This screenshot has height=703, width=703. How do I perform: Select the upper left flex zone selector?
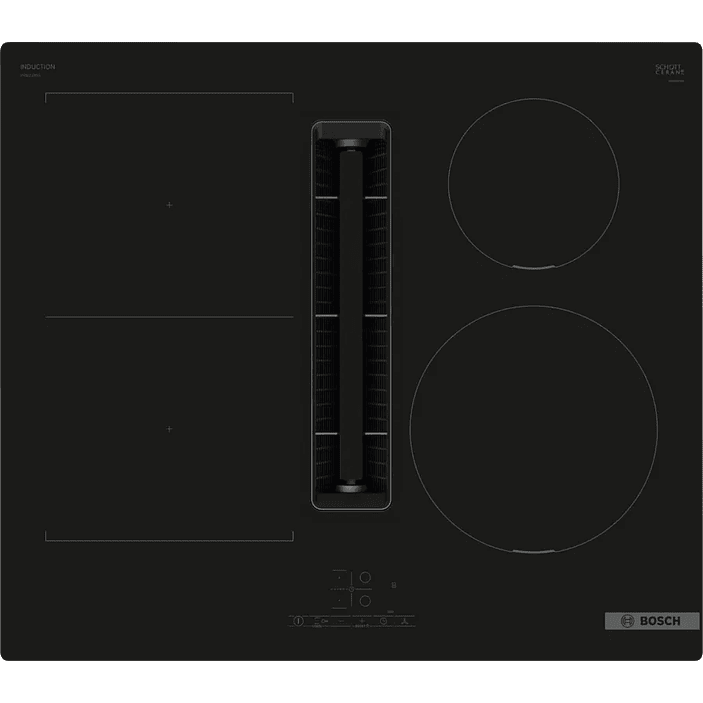click(x=339, y=577)
